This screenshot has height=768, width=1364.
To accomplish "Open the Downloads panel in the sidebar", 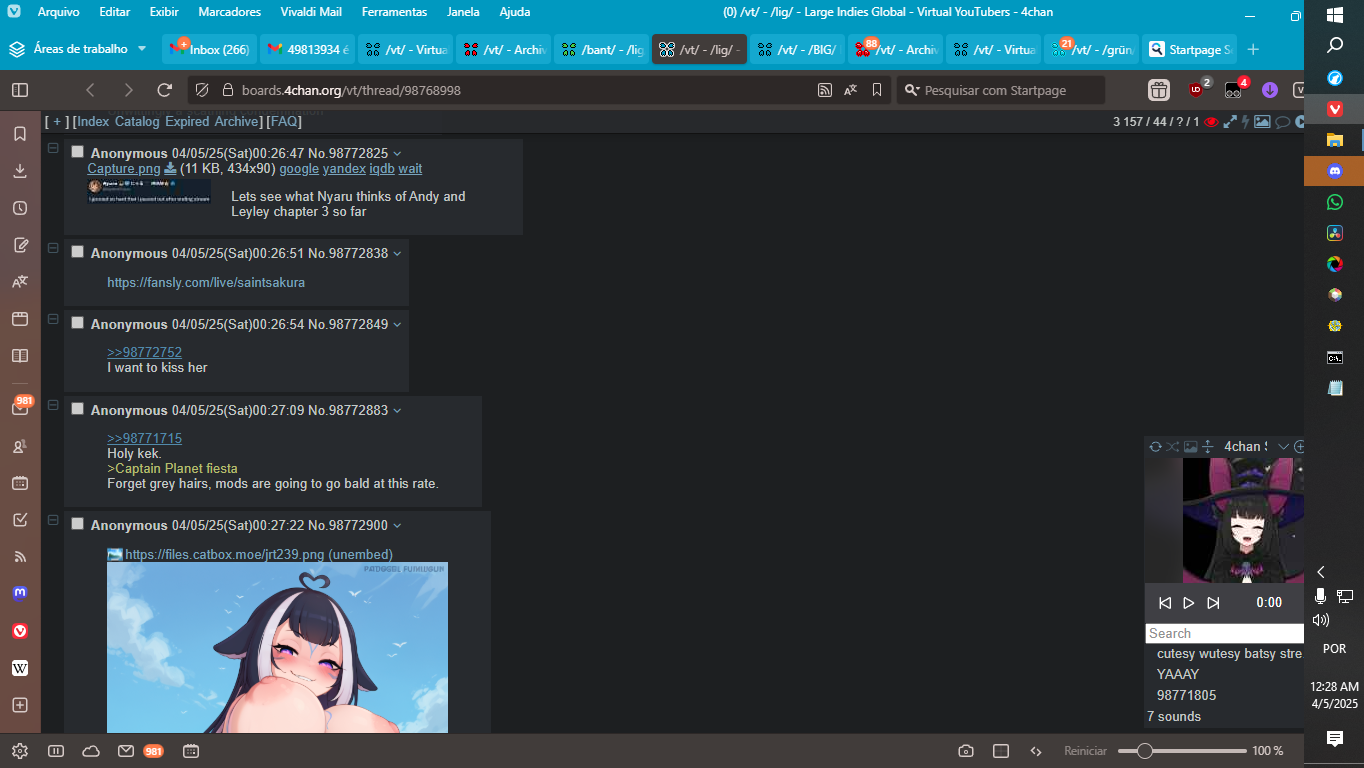I will pos(20,171).
